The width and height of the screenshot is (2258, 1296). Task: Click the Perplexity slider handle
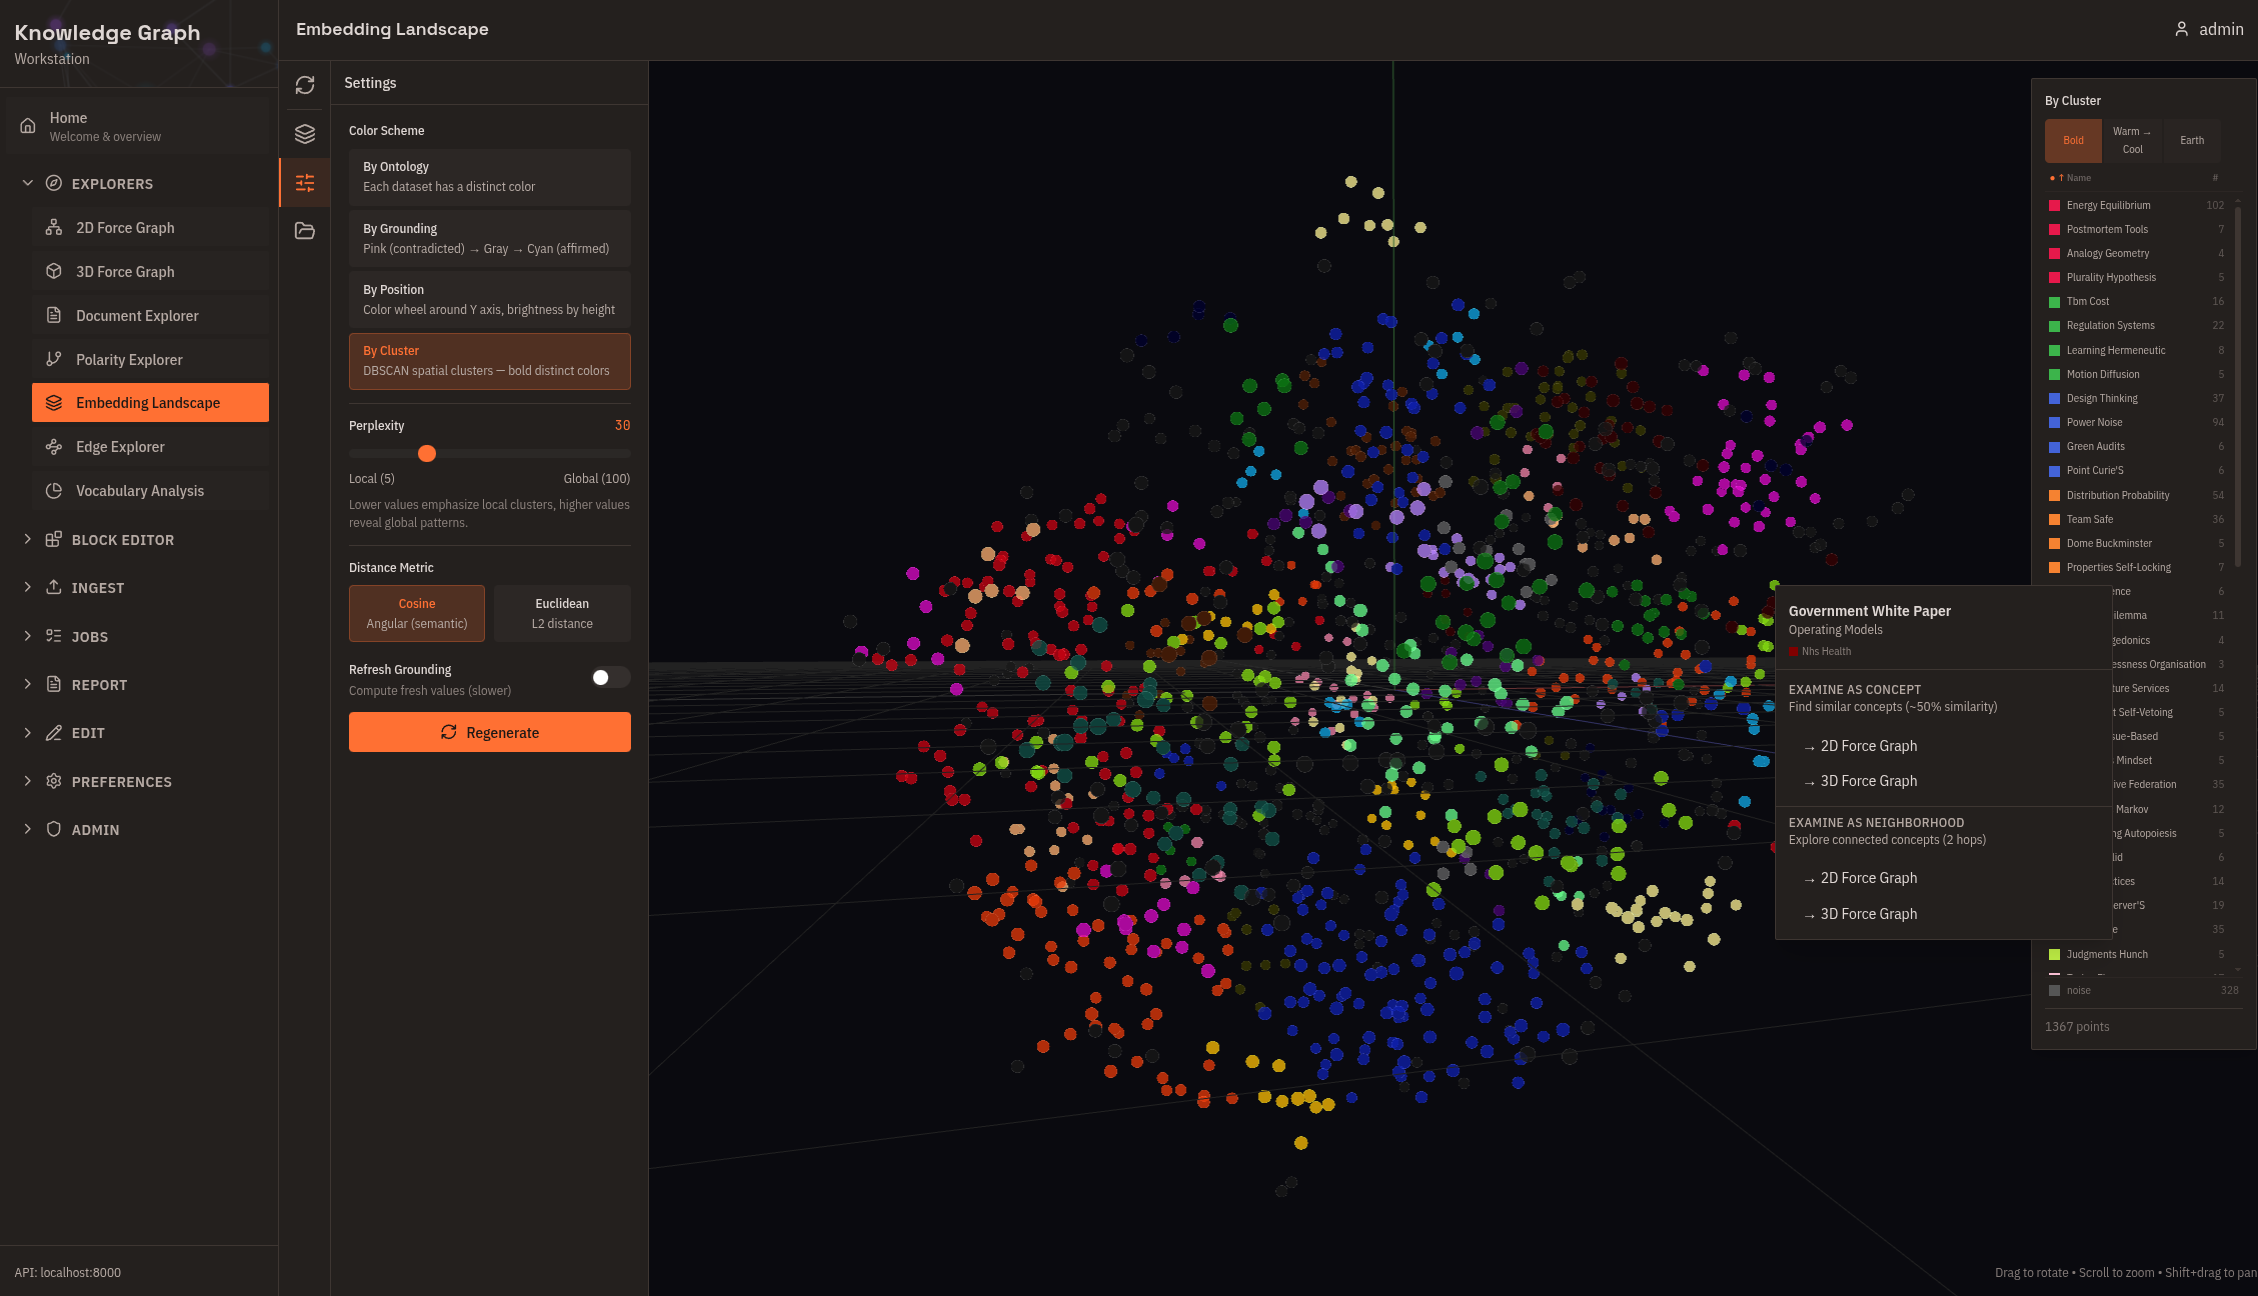[427, 454]
